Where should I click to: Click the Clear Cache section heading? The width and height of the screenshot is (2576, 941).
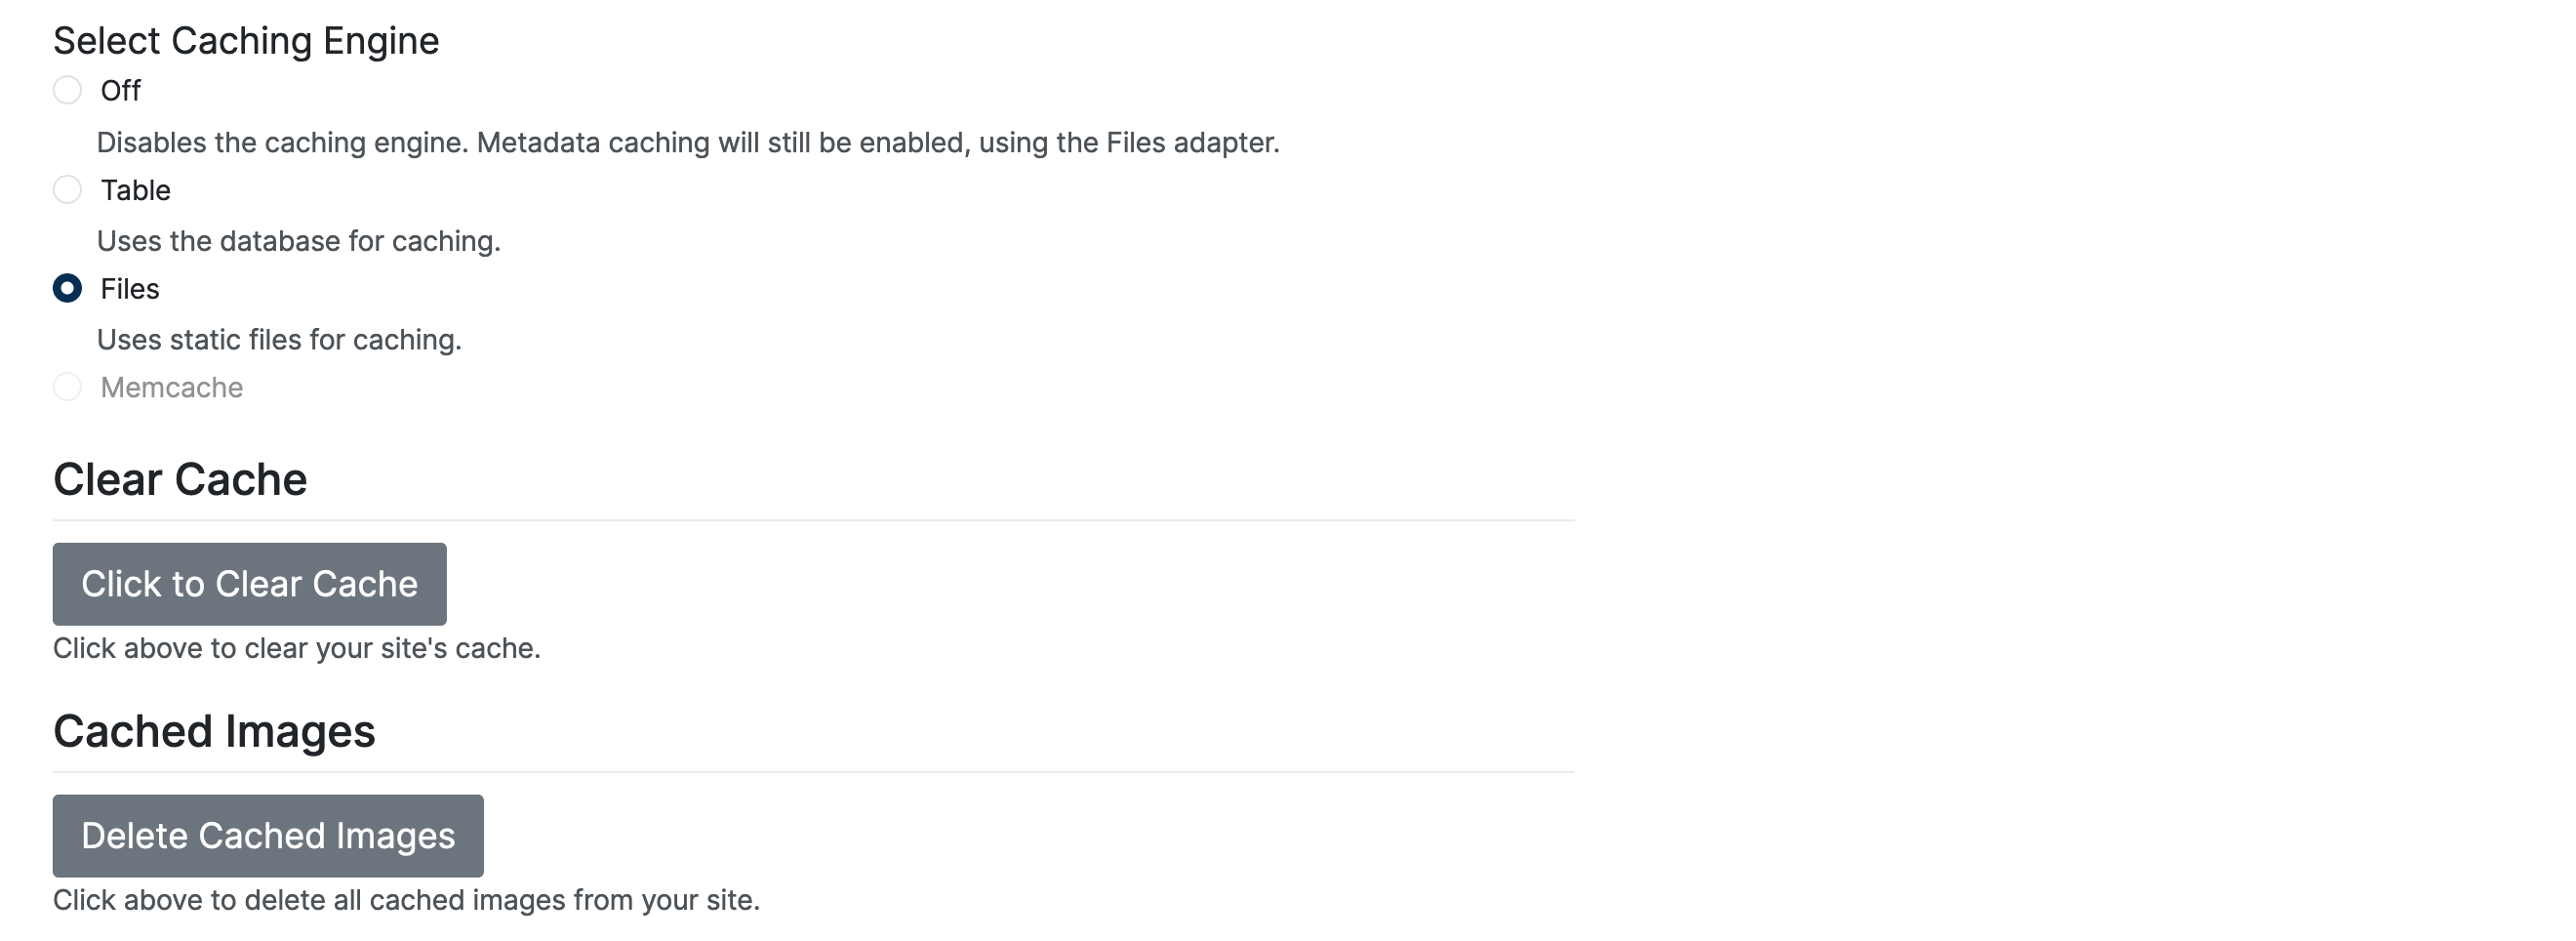[x=180, y=480]
